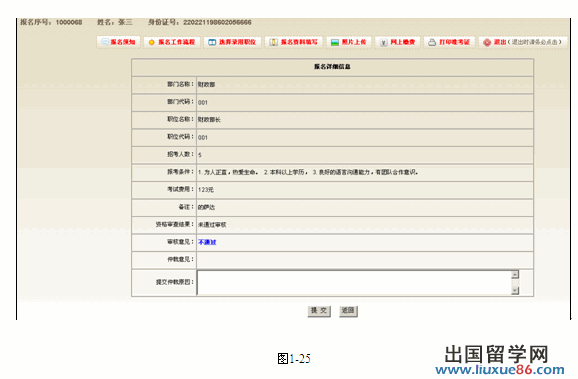578x379 pixels.
Task: Focus the 提交仲裁原因 text area
Action: [354, 283]
